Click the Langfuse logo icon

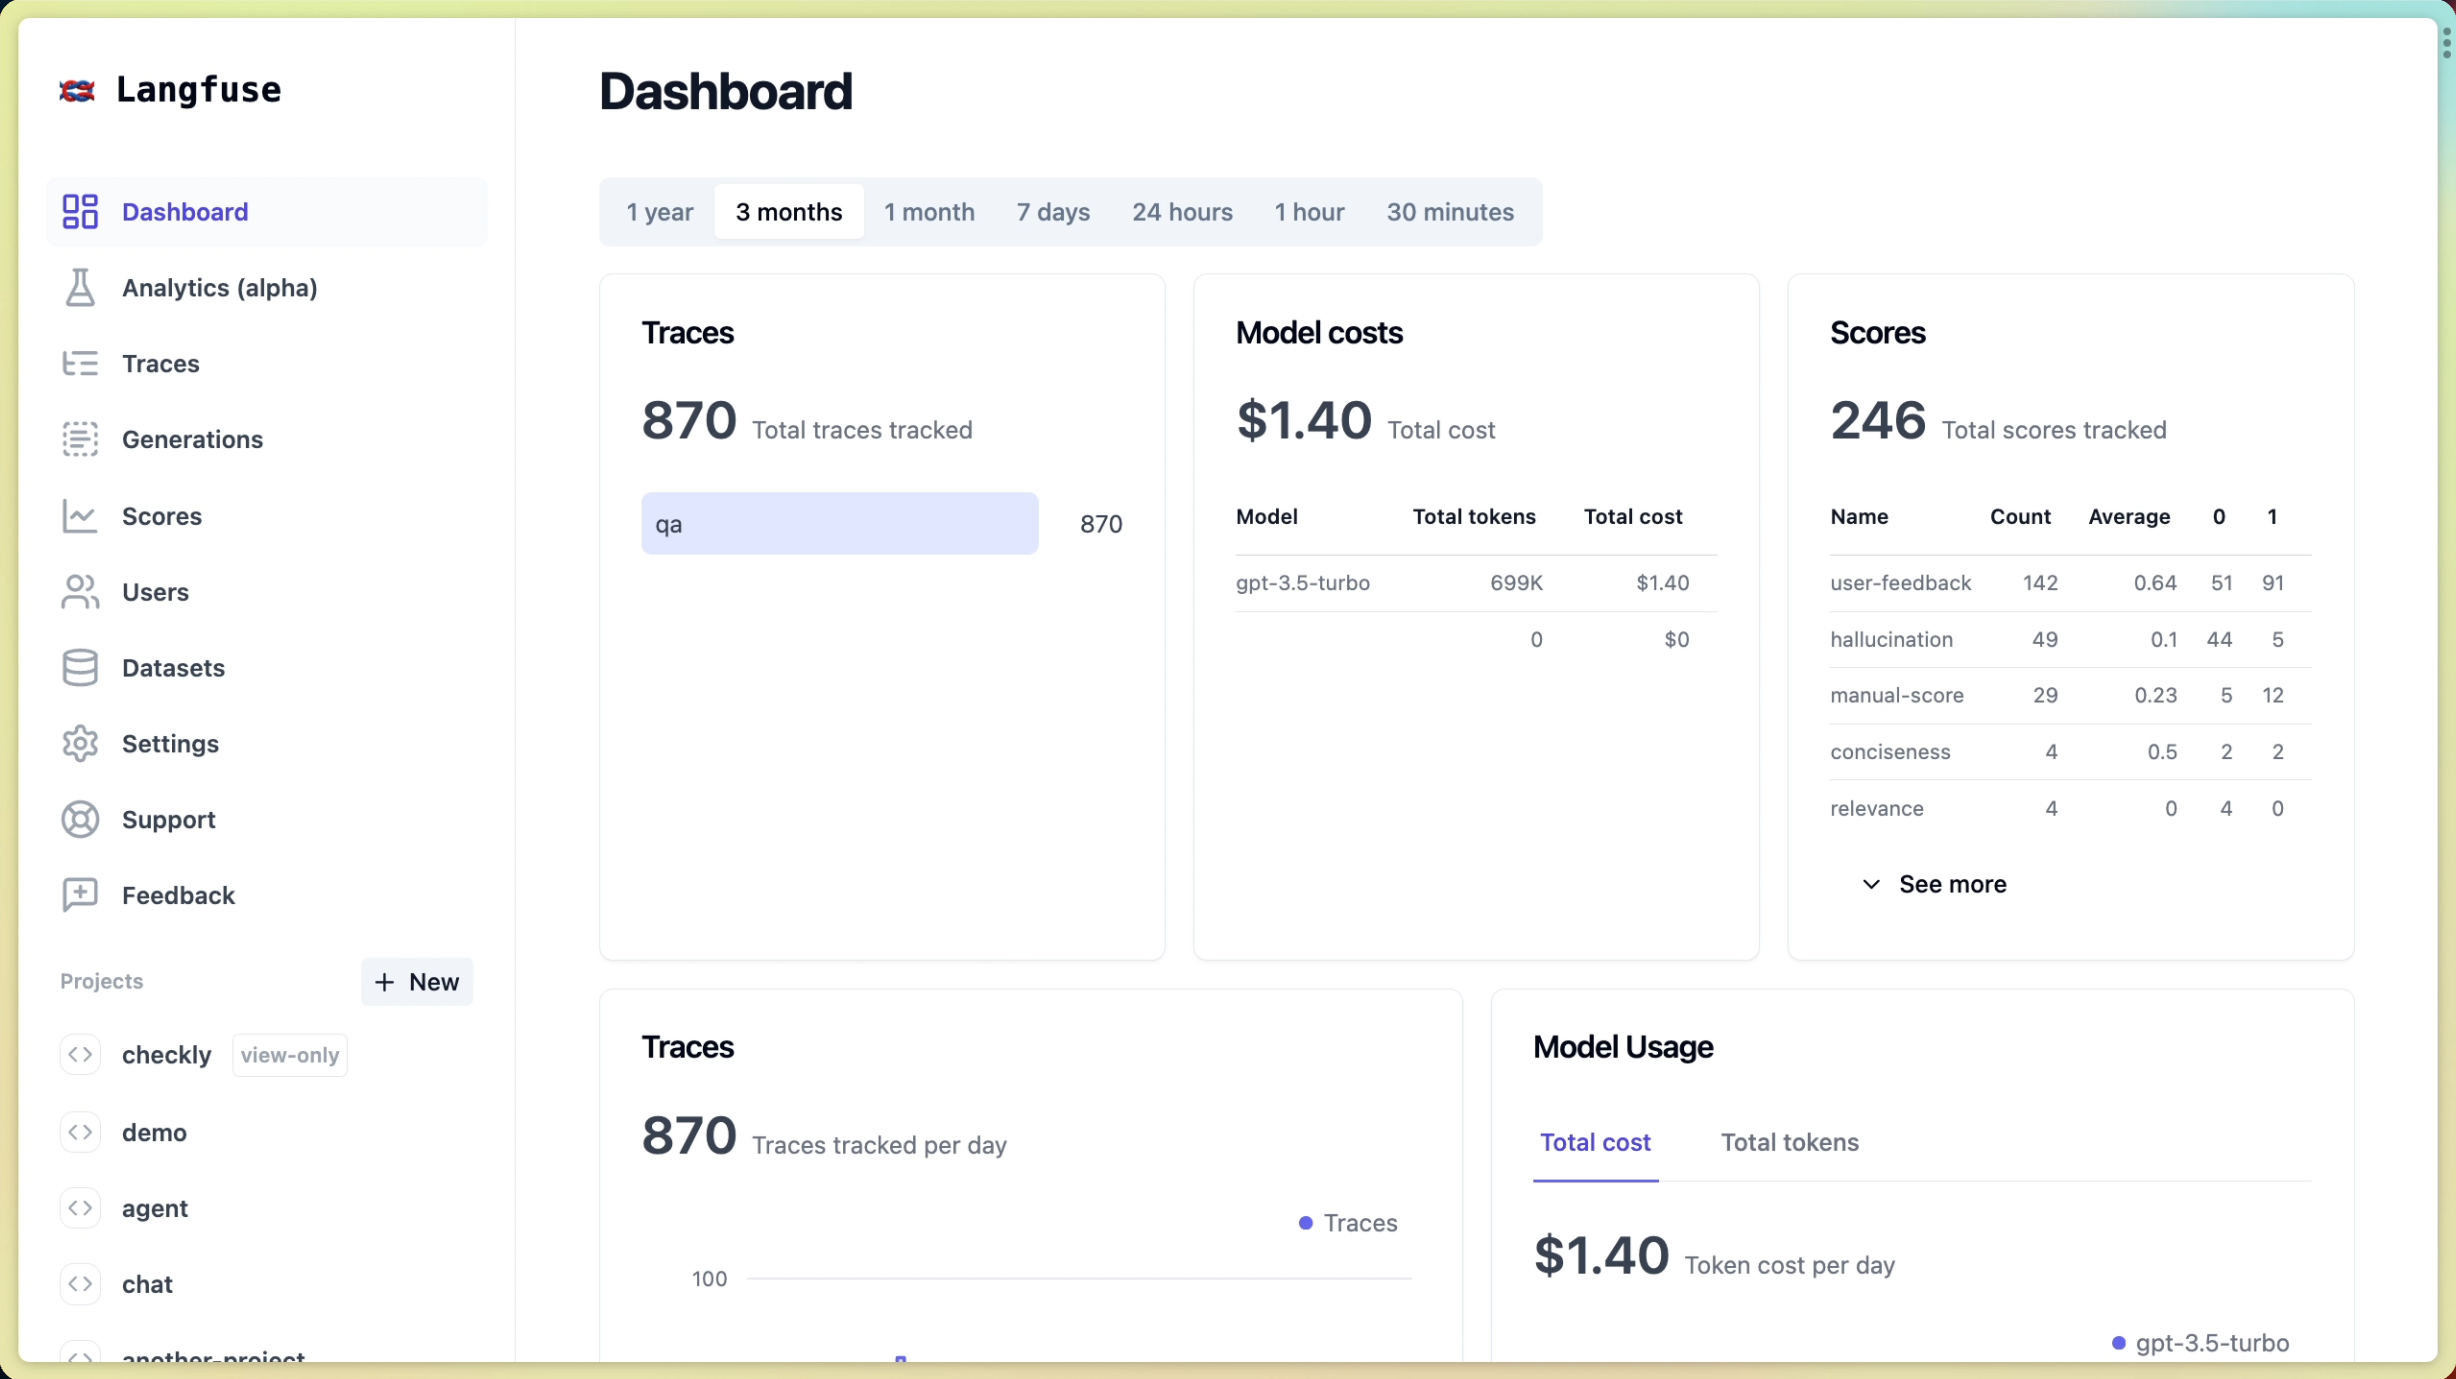point(78,89)
